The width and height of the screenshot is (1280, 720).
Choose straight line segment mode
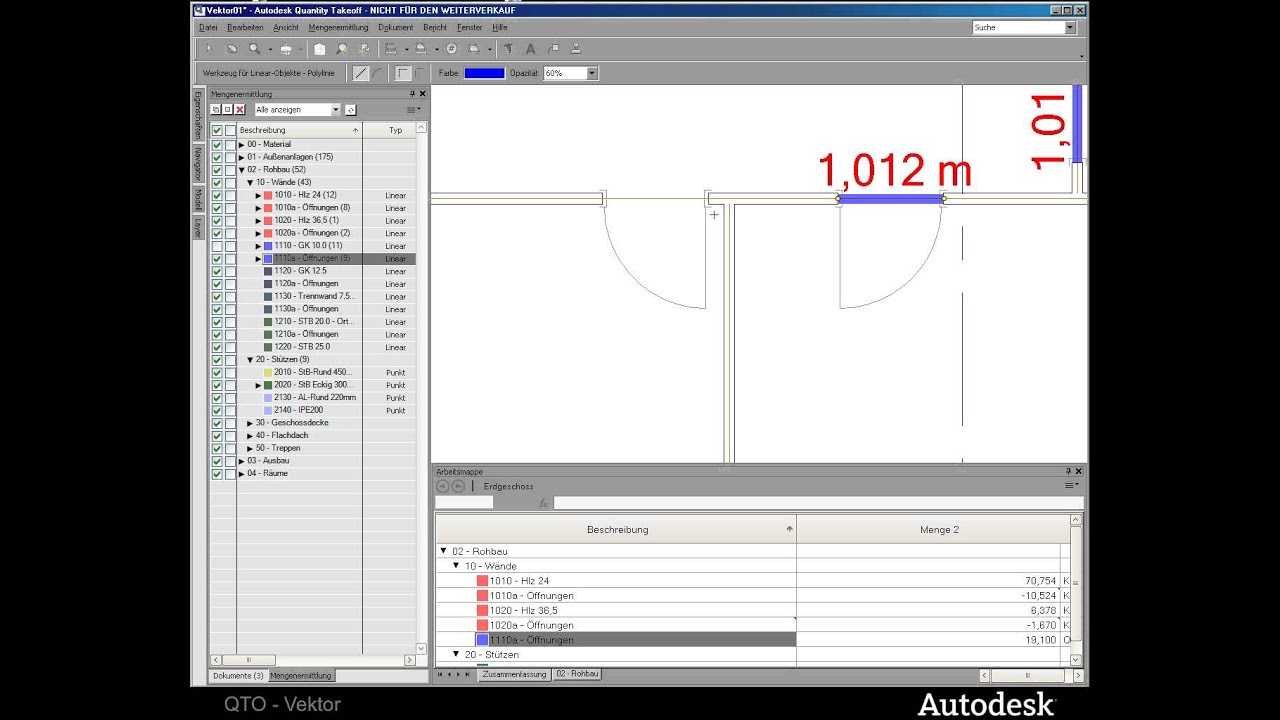pyautogui.click(x=360, y=73)
